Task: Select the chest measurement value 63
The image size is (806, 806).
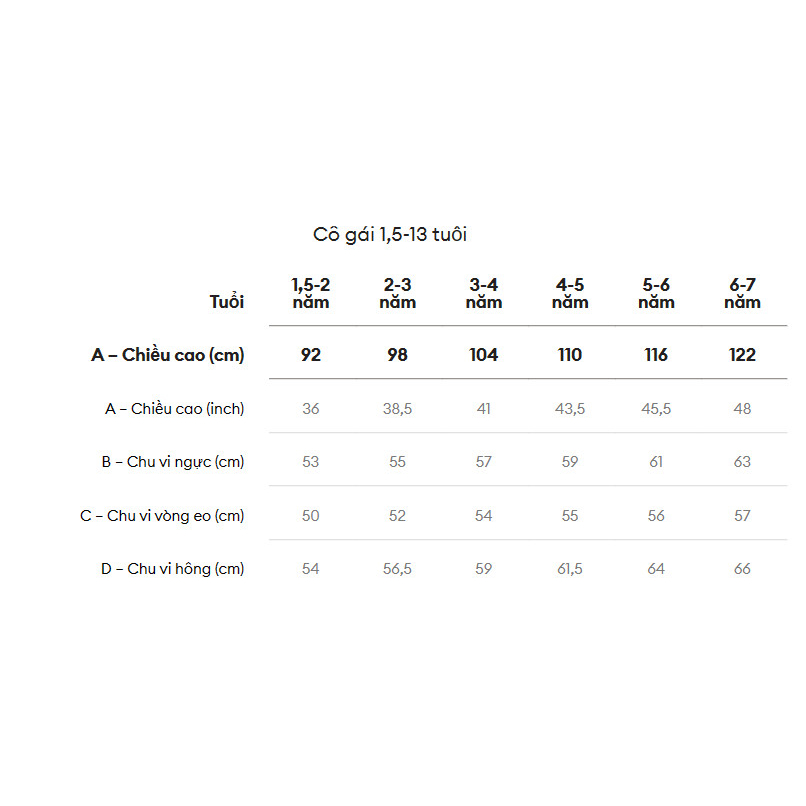Action: pyautogui.click(x=742, y=462)
